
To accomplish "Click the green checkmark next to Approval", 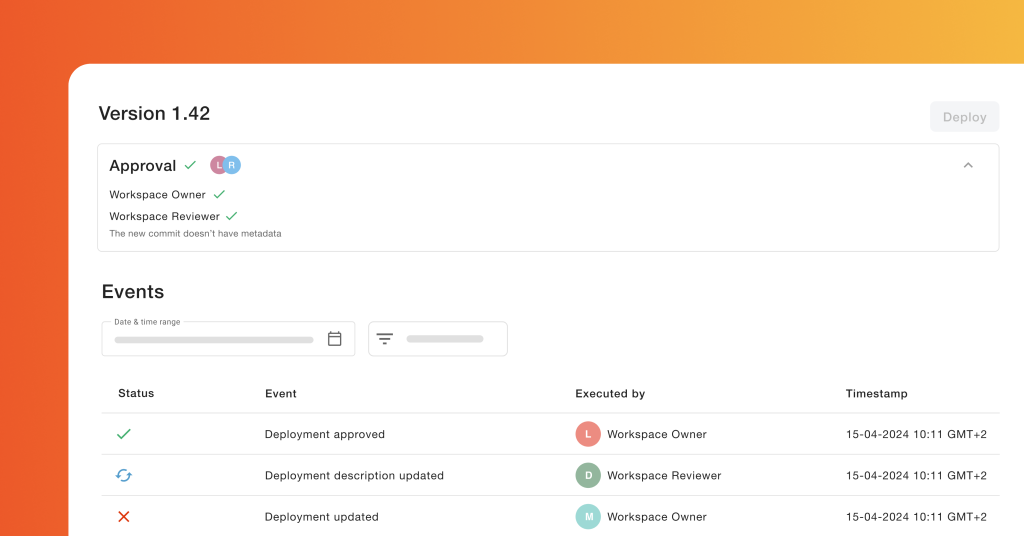I will (x=190, y=165).
